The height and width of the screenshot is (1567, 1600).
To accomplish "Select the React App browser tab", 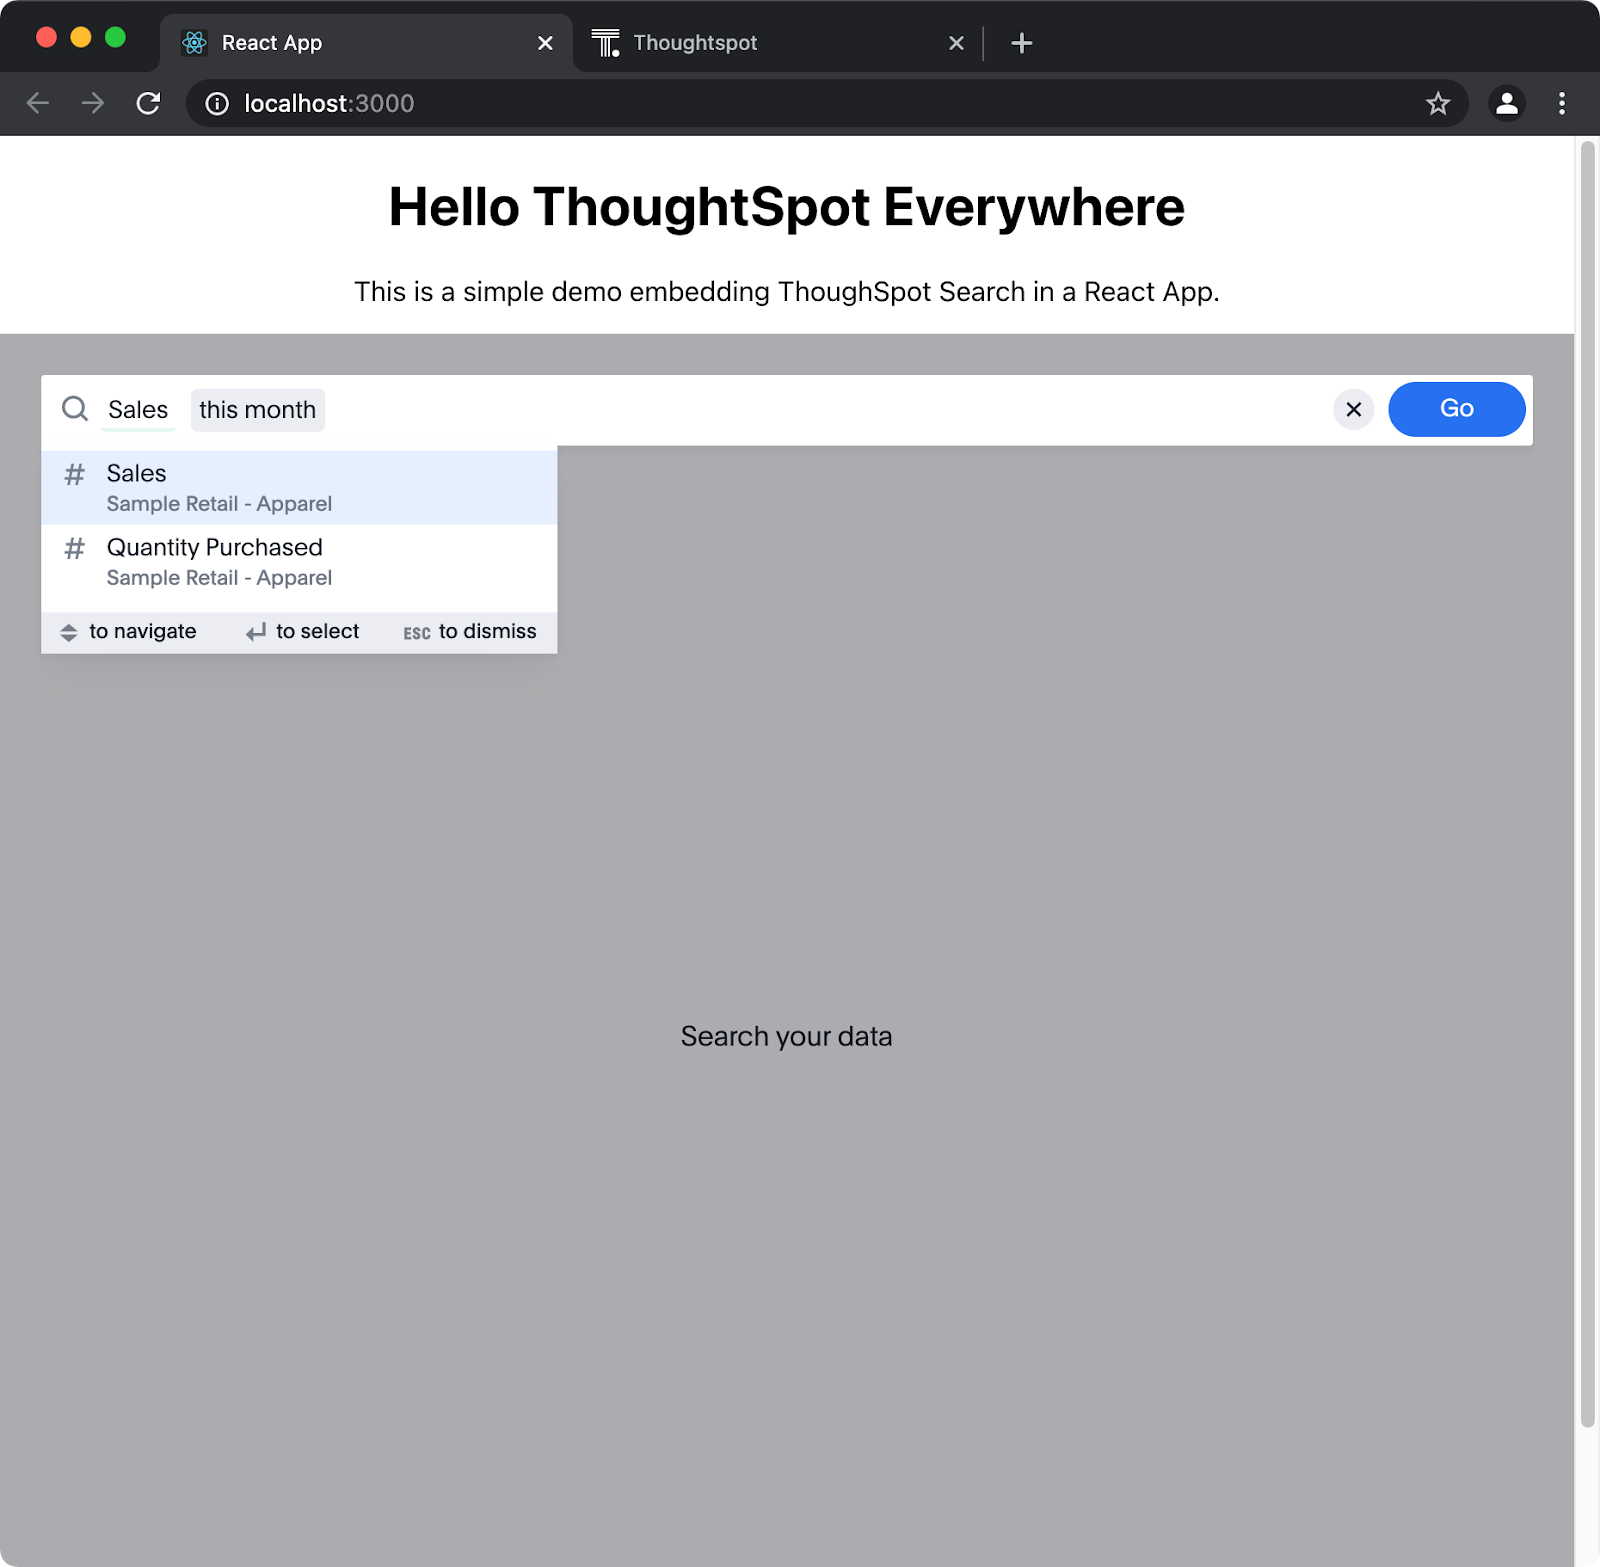I will pyautogui.click(x=272, y=43).
